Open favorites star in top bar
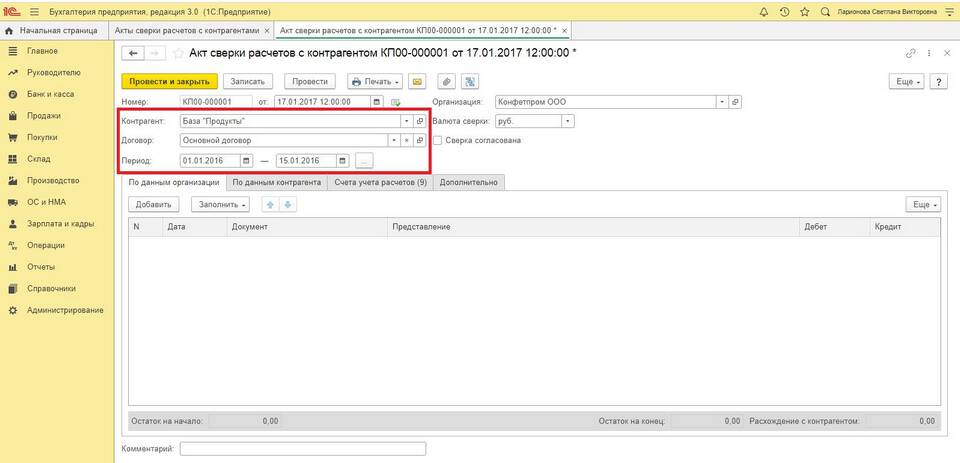The width and height of the screenshot is (960, 463). [804, 11]
